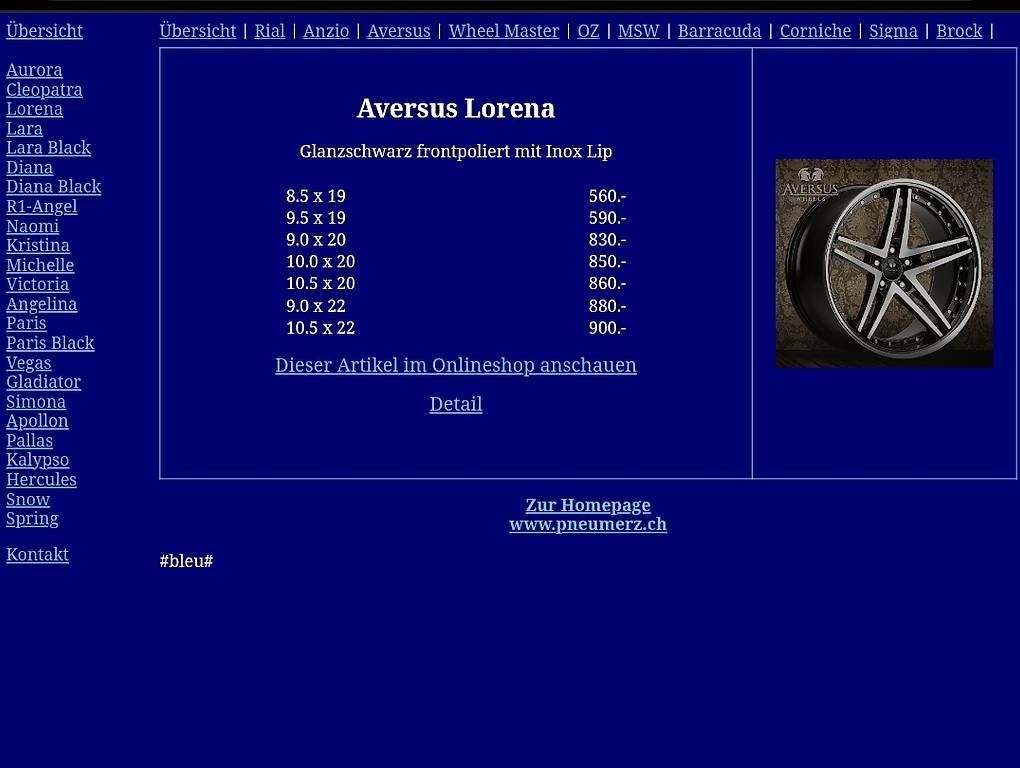Open the Lara wheel page
The width and height of the screenshot is (1020, 768).
[24, 129]
